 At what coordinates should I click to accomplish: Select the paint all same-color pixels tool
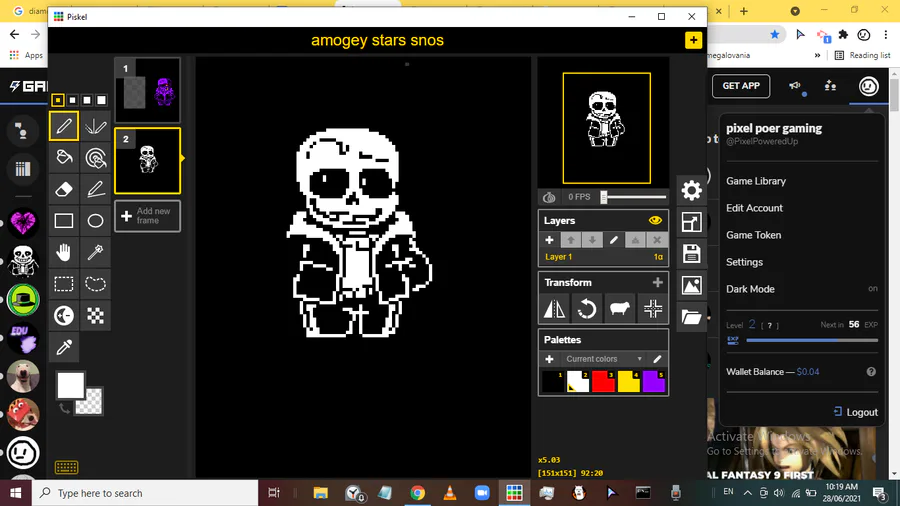(x=95, y=158)
